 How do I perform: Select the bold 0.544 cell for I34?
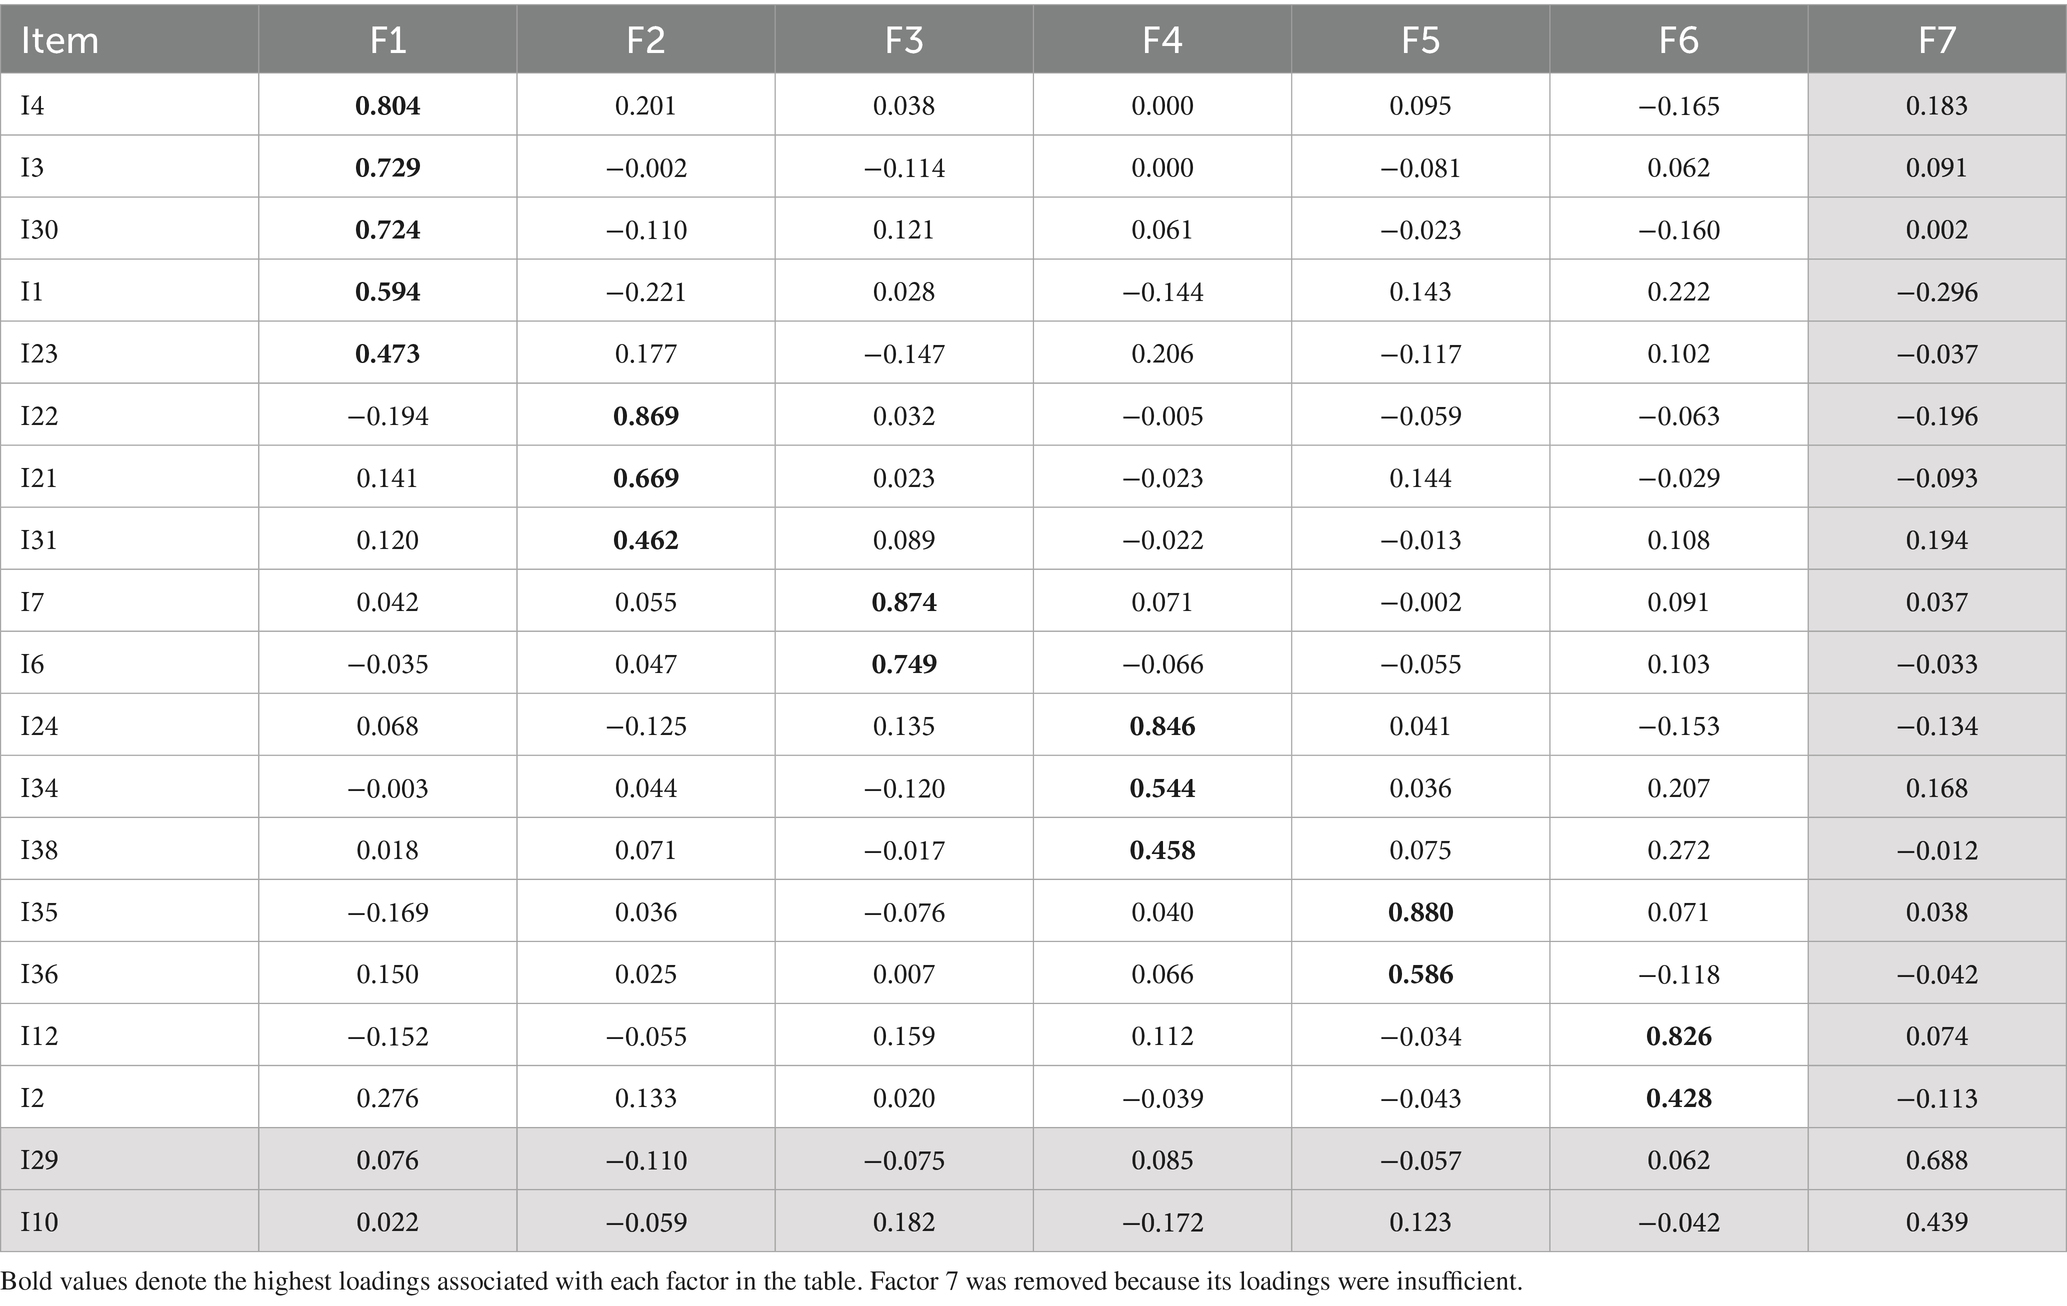1162,788
